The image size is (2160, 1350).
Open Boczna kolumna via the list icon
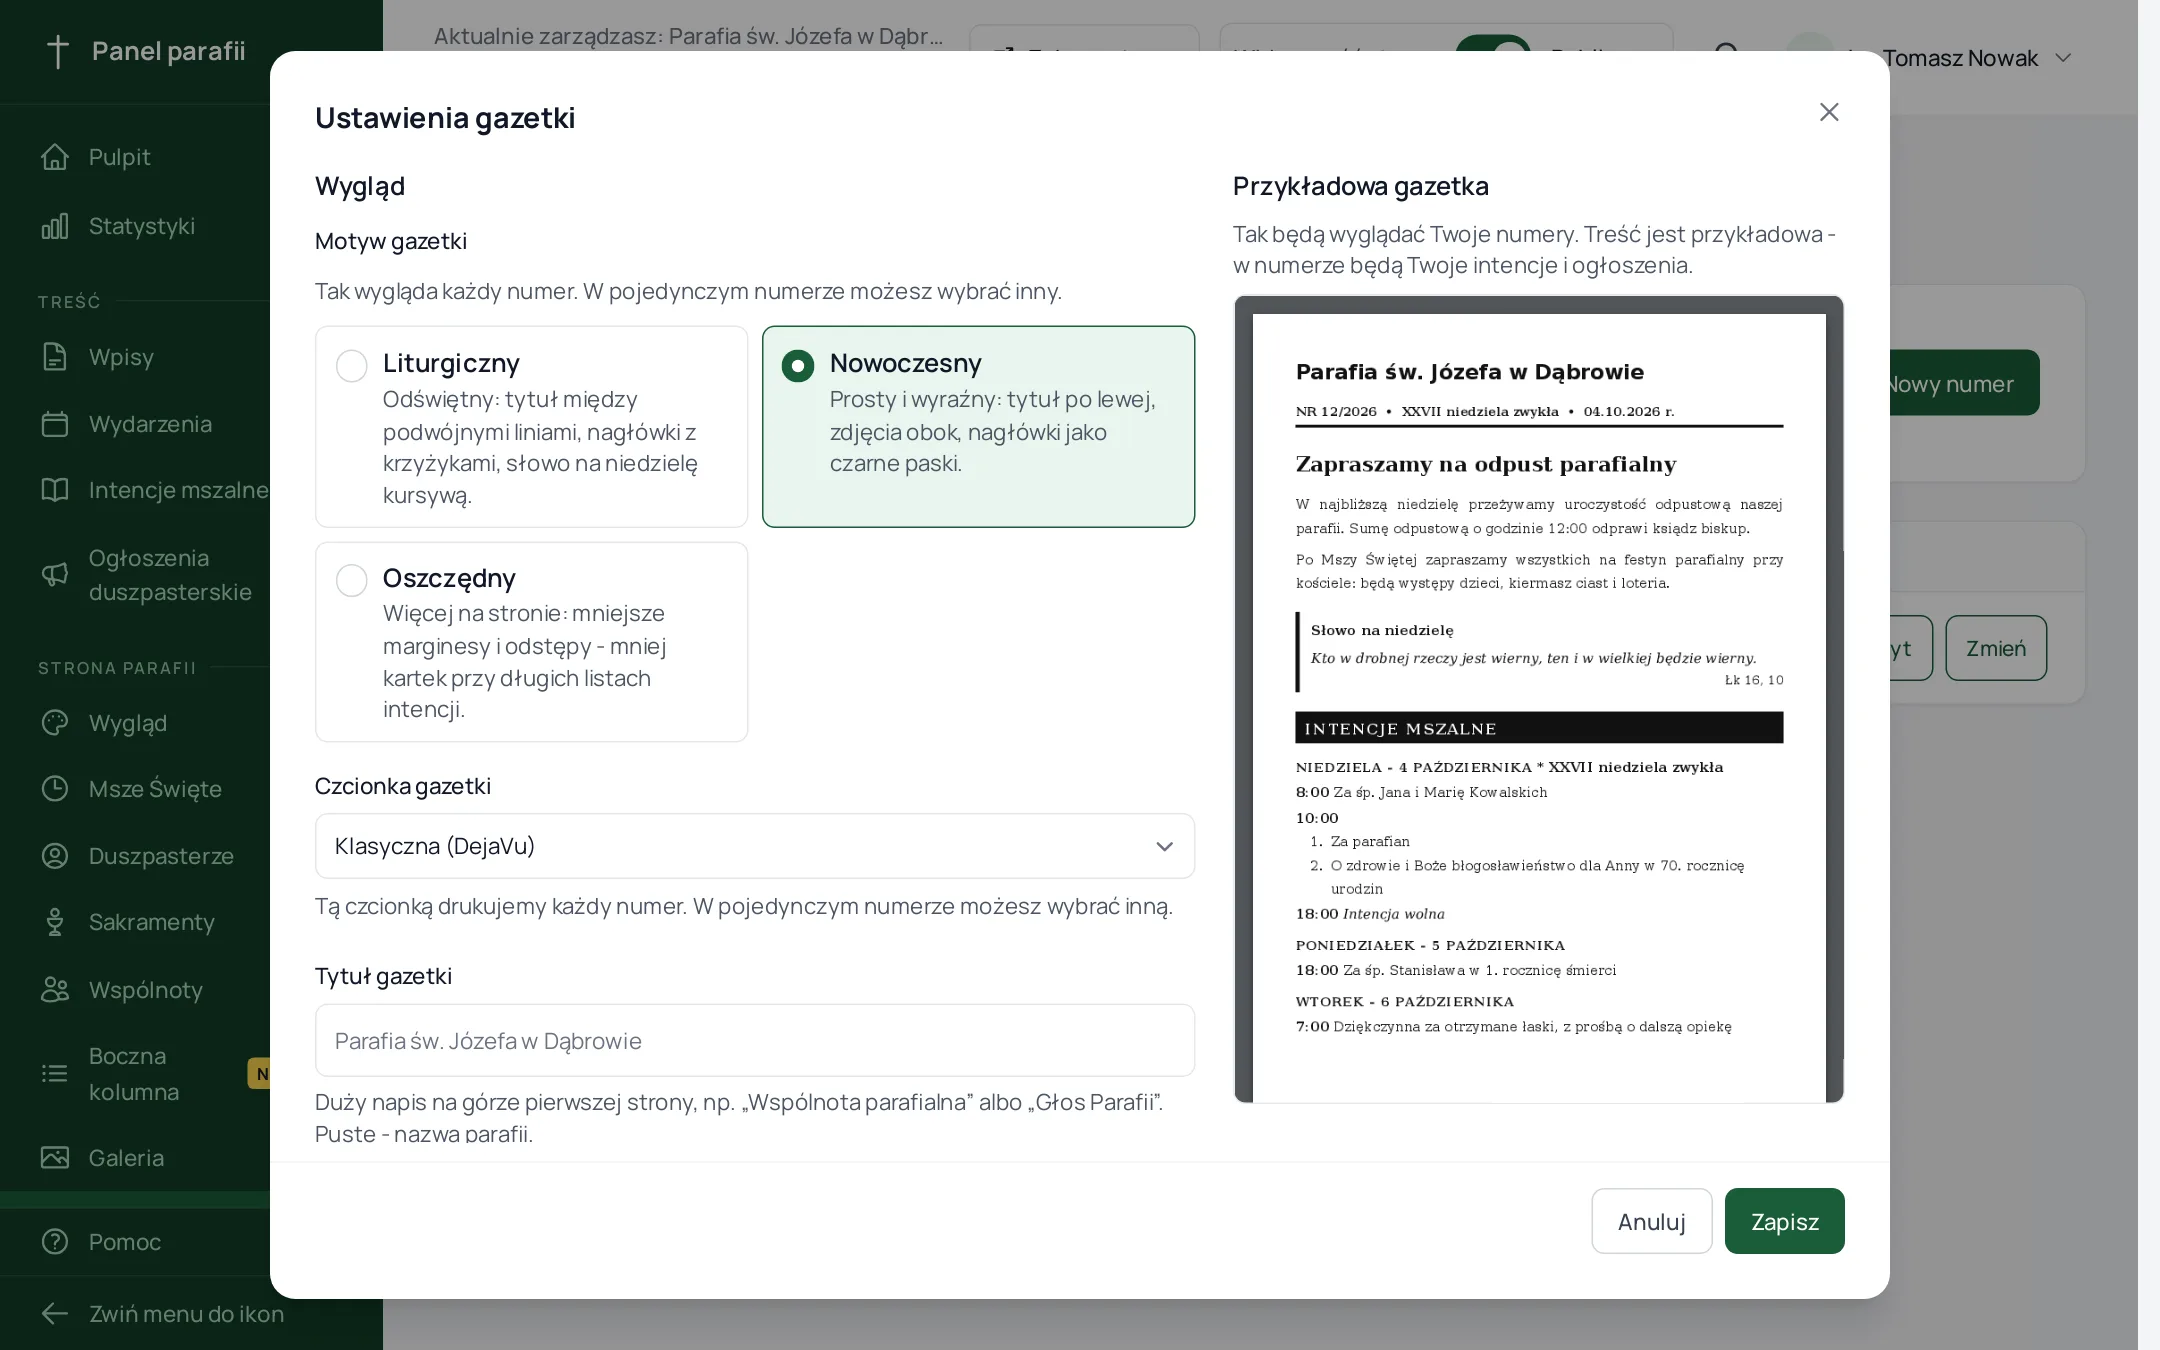click(55, 1074)
